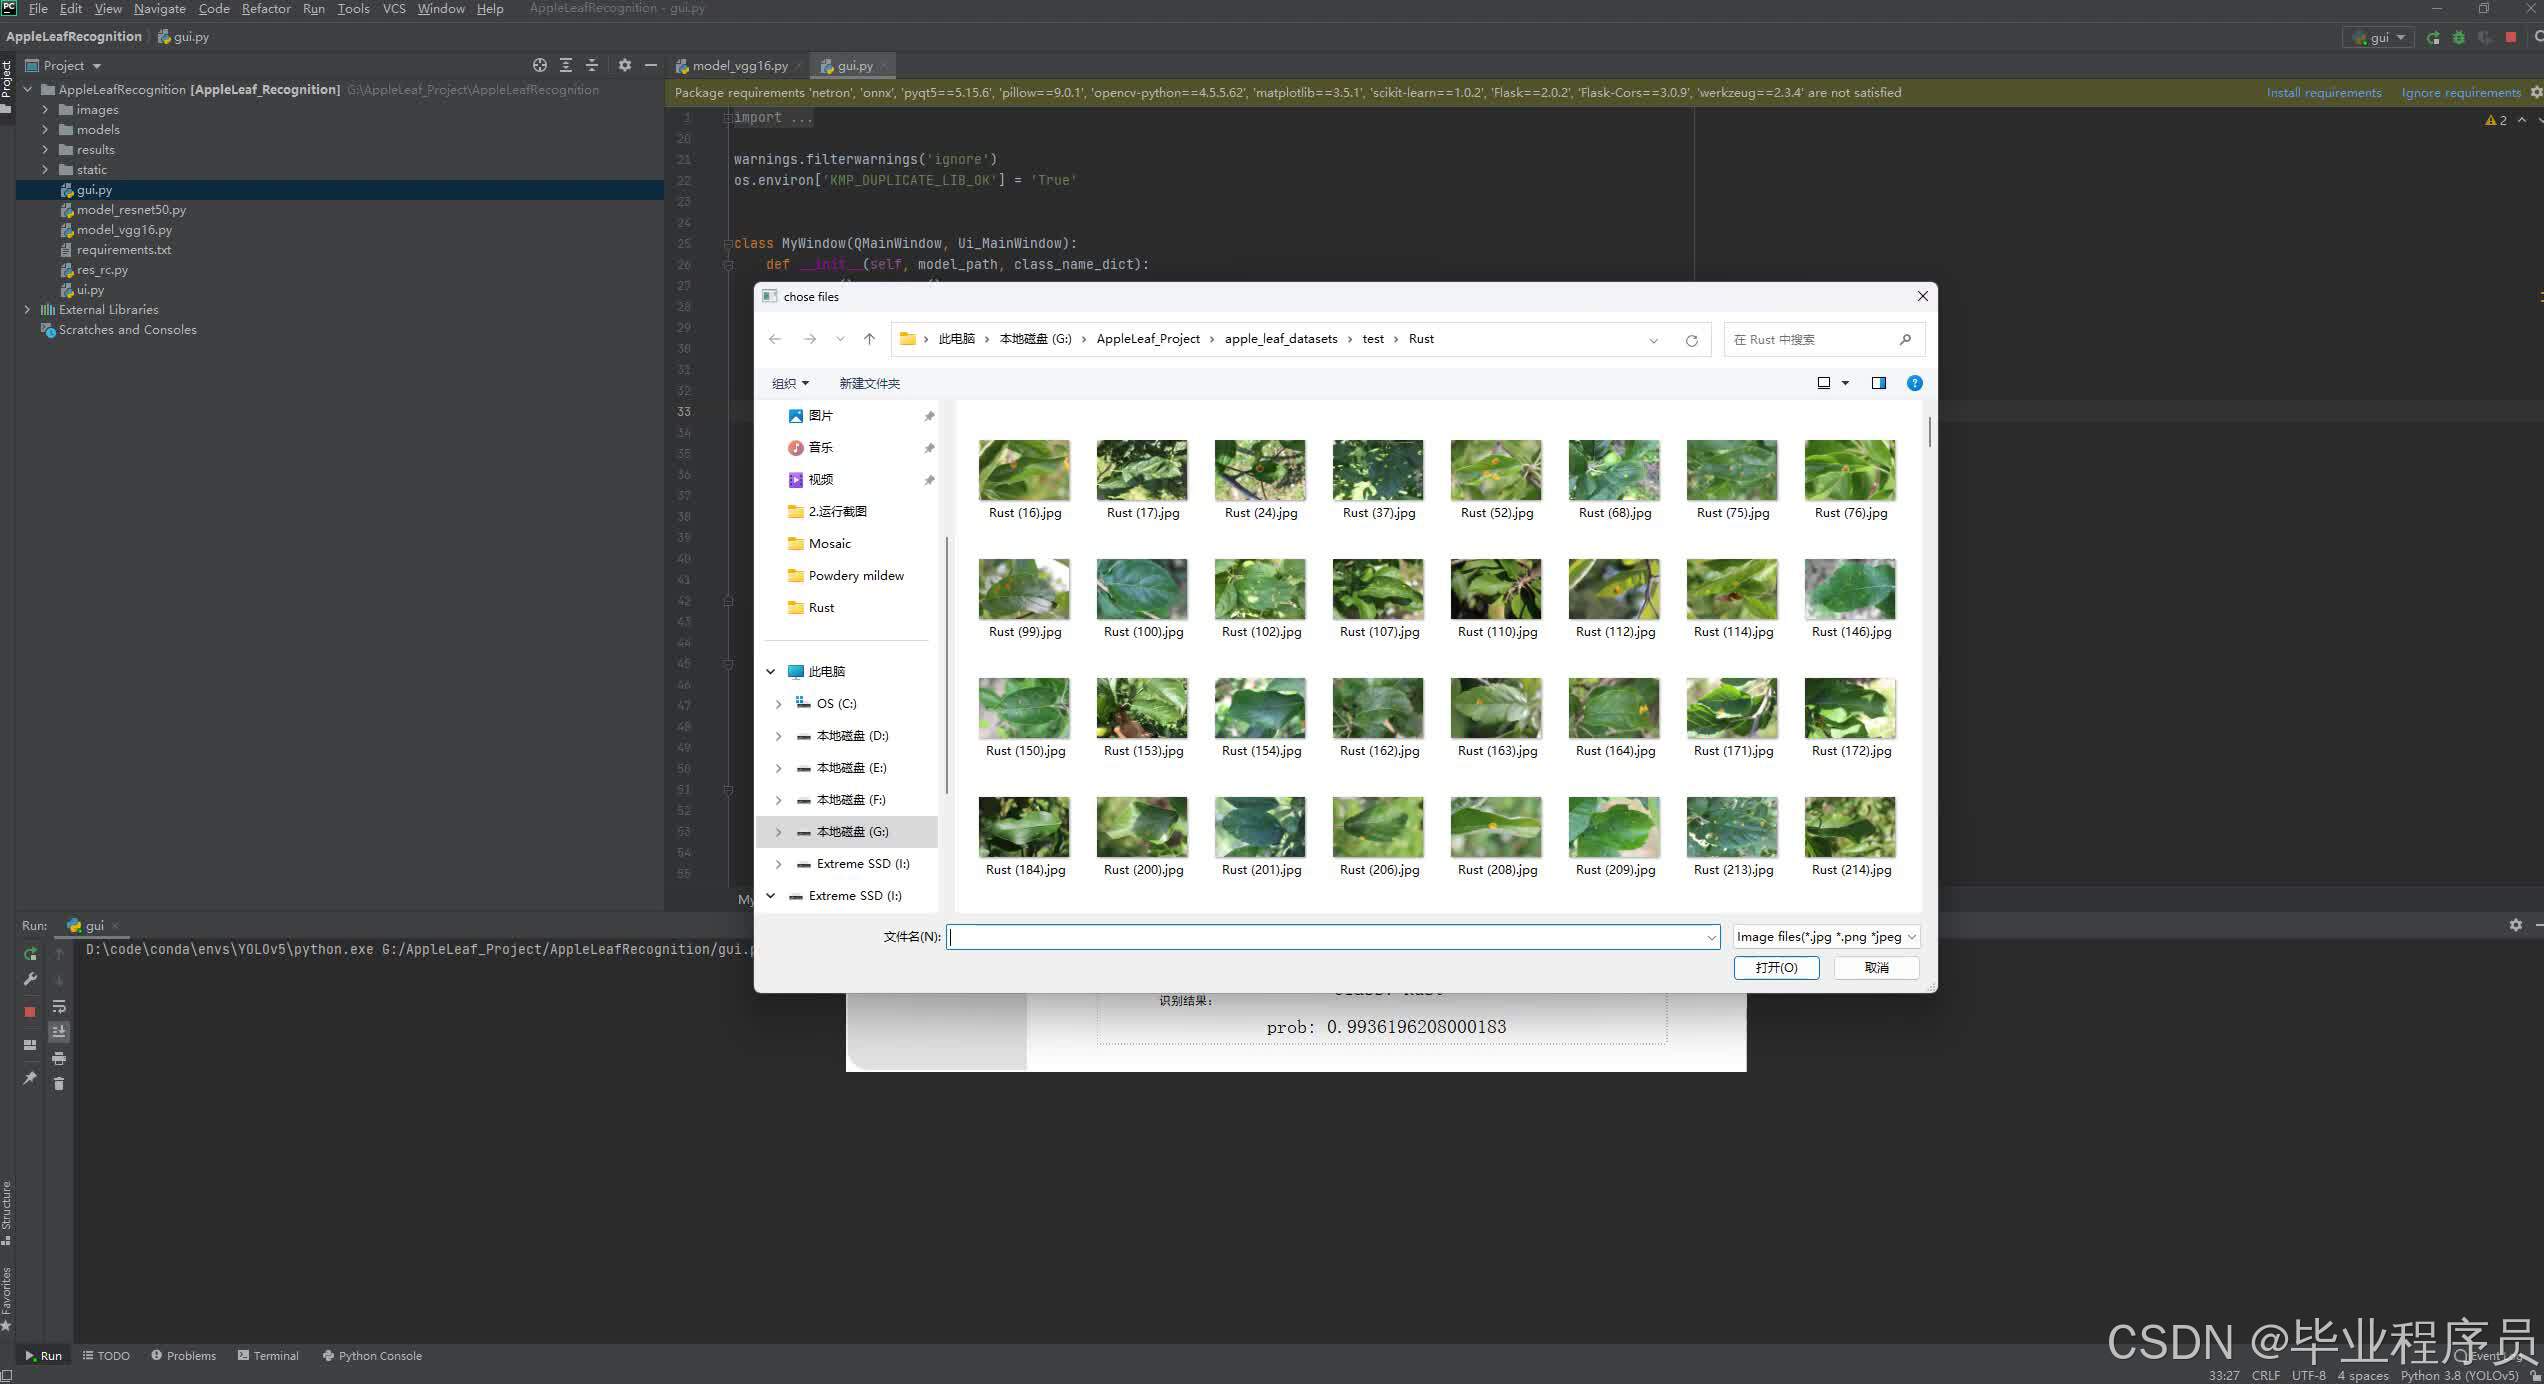The height and width of the screenshot is (1384, 2544).
Task: Expand the images folder in project tree
Action: [45, 110]
